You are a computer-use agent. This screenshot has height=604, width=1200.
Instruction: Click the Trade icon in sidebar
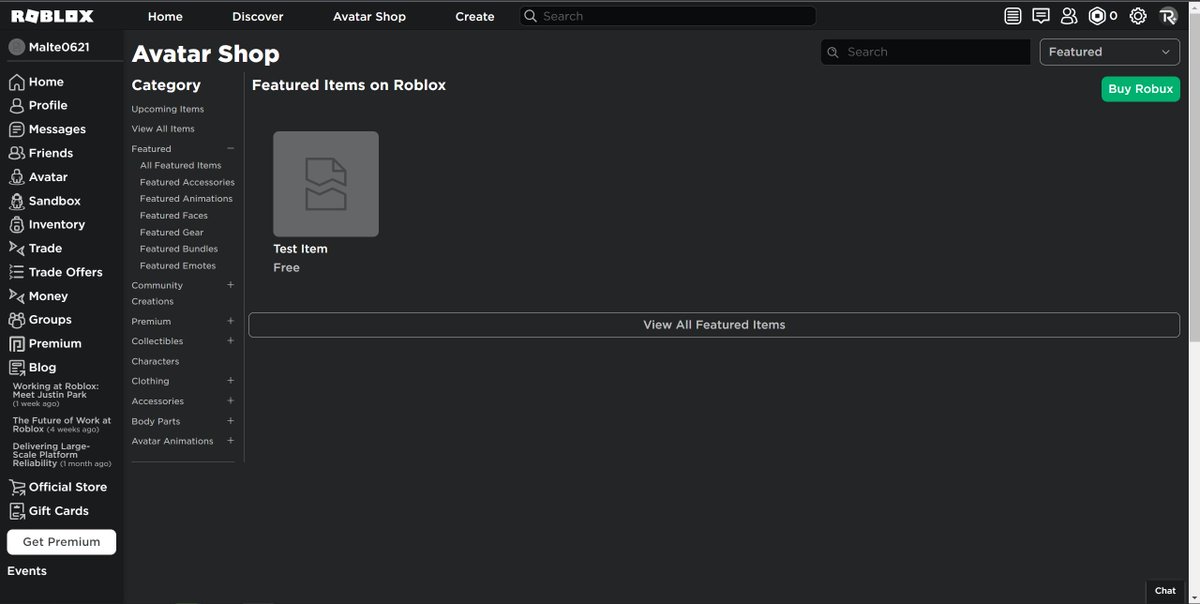(x=16, y=248)
